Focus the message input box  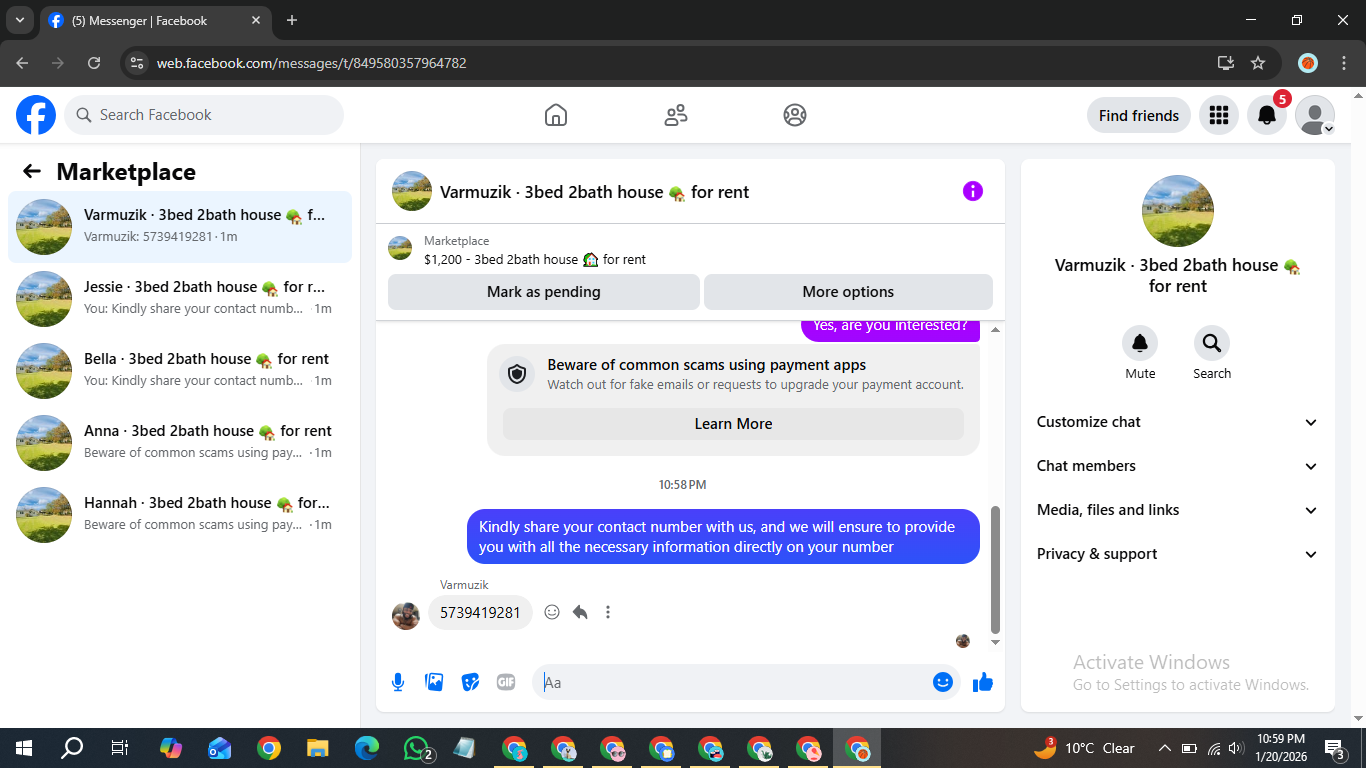point(734,682)
